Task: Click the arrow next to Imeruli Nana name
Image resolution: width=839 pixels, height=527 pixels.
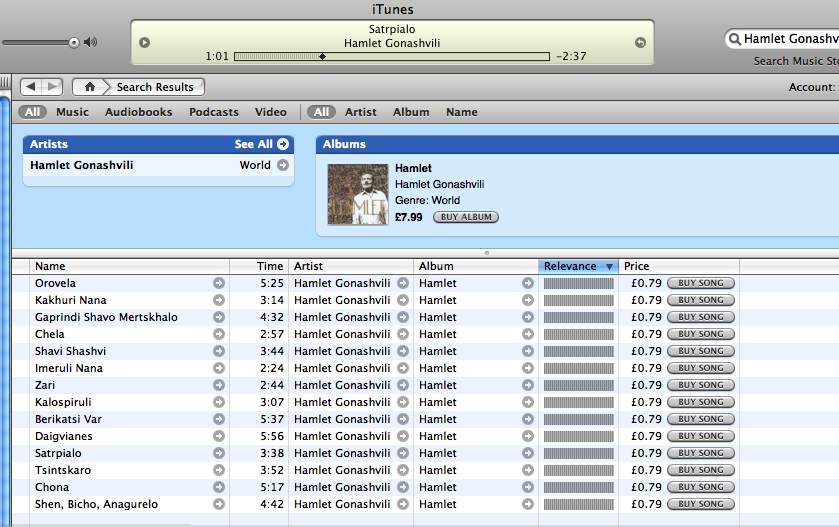Action: 219,368
